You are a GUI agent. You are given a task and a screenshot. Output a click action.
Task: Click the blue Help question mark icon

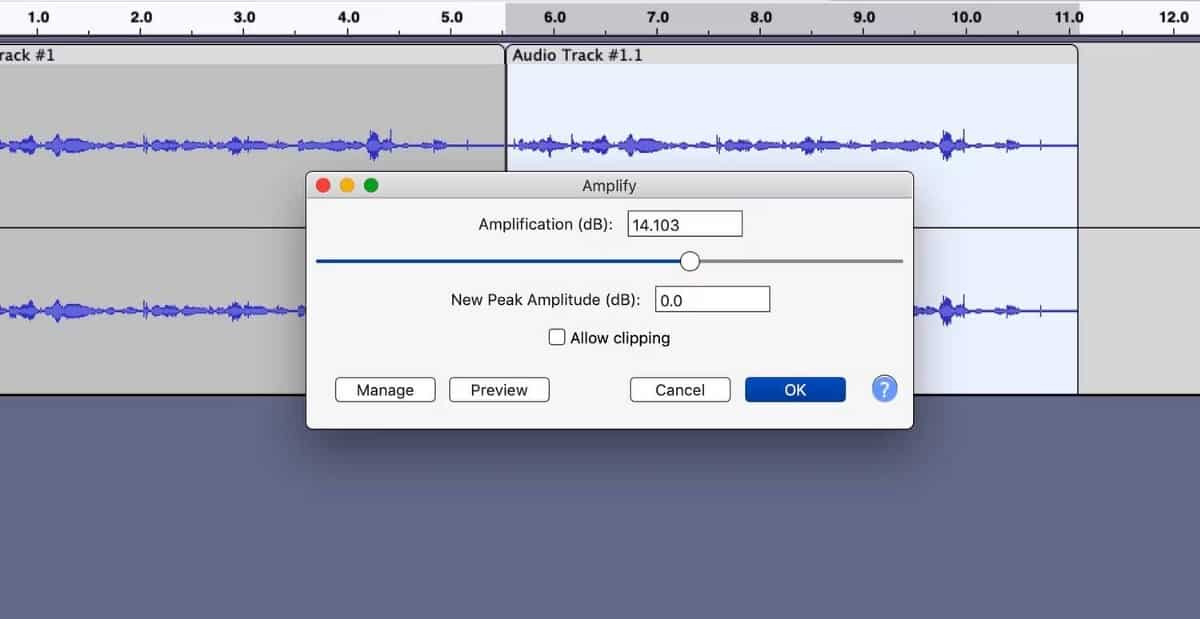884,388
